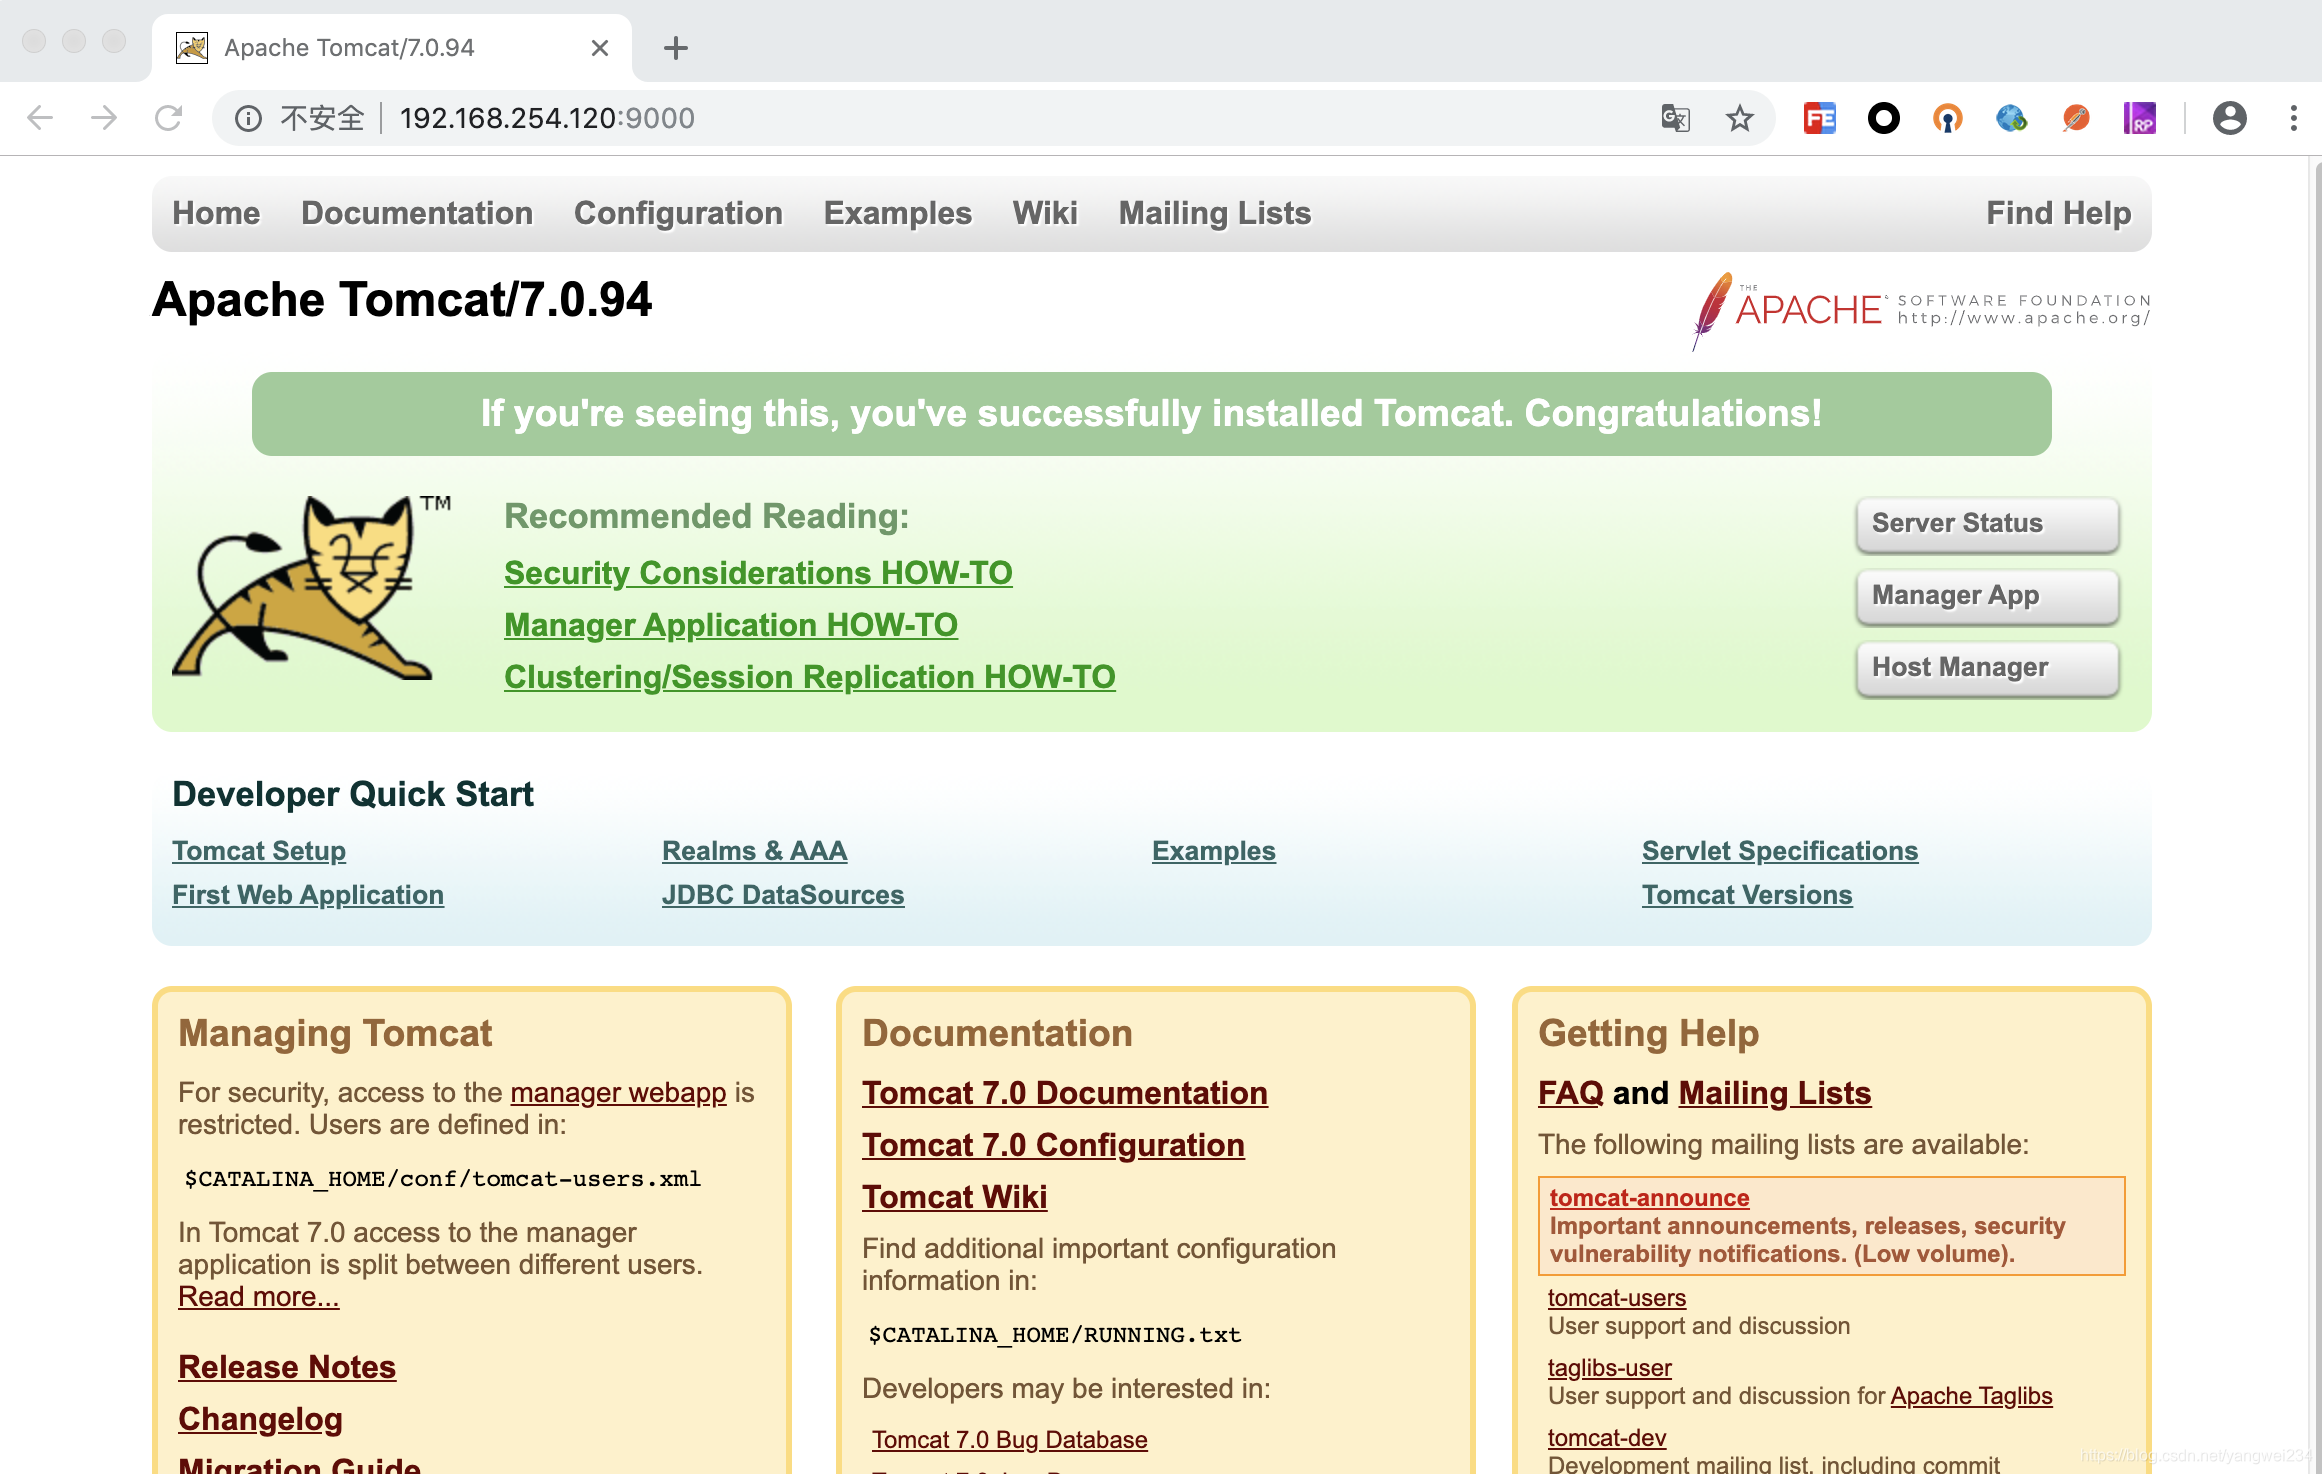Open the Mailing Lists navigation item
Screen dimensions: 2322x1474
coord(1215,213)
